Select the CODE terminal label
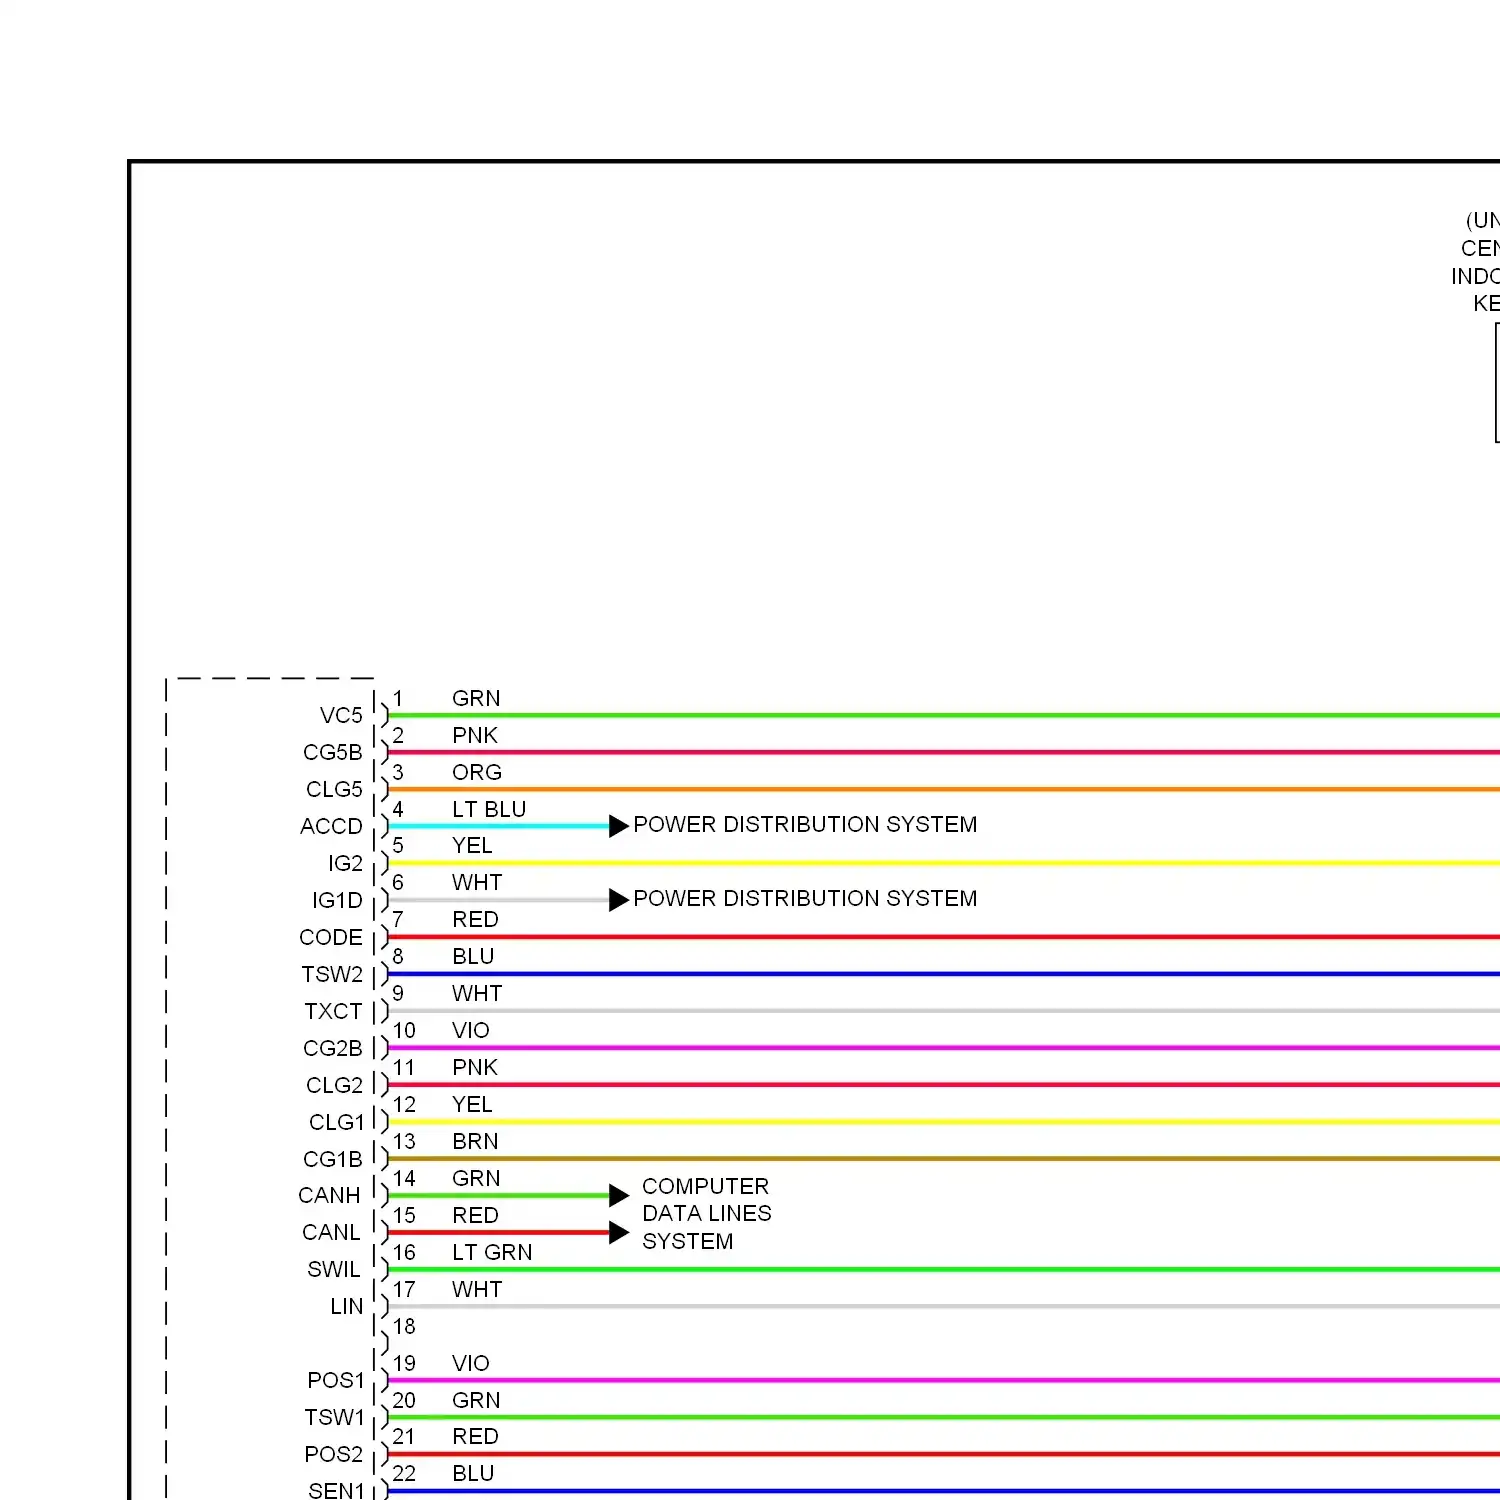This screenshot has height=1500, width=1500. (331, 938)
